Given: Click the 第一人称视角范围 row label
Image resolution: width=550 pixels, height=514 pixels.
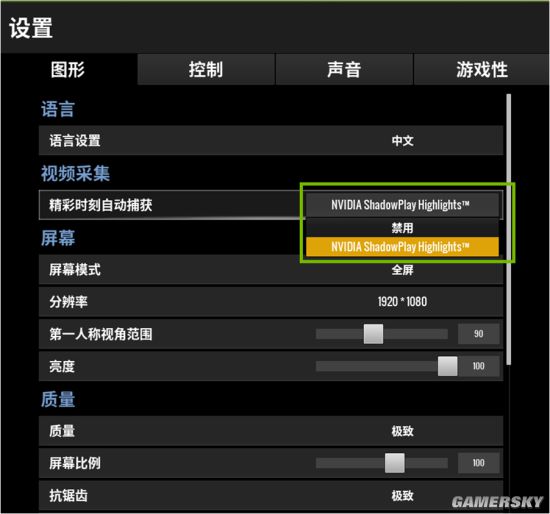Looking at the screenshot, I should (x=101, y=334).
